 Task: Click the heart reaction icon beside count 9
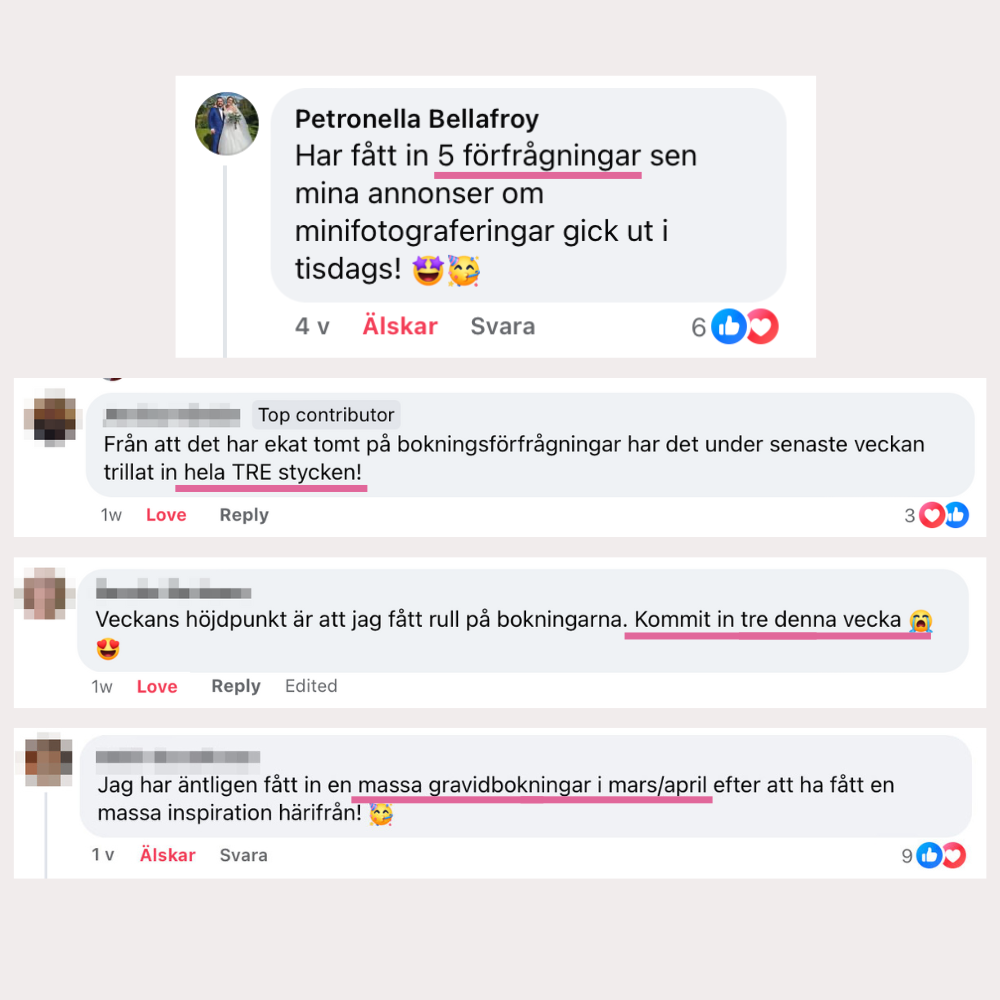pos(954,855)
